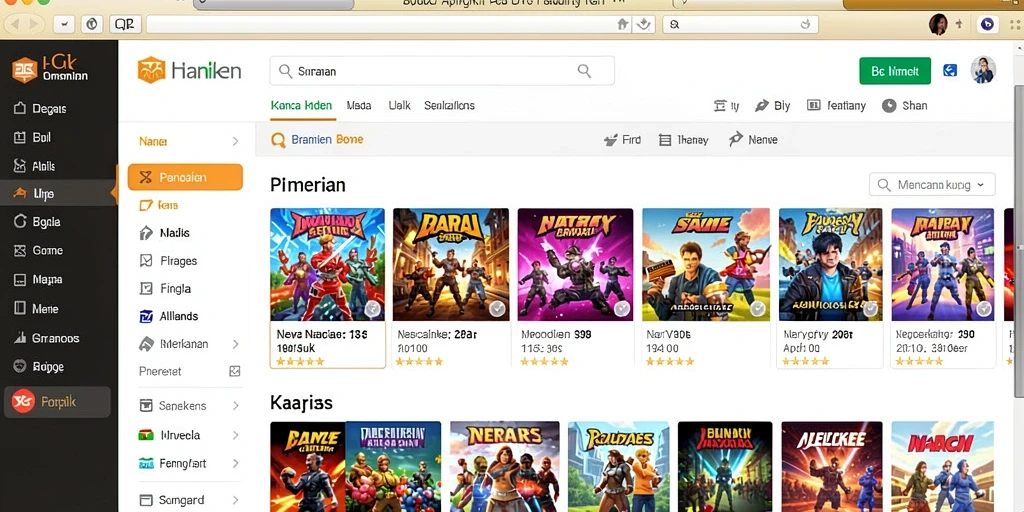Expand the Fenngfært row chevron
The height and width of the screenshot is (512, 1024).
[235, 464]
